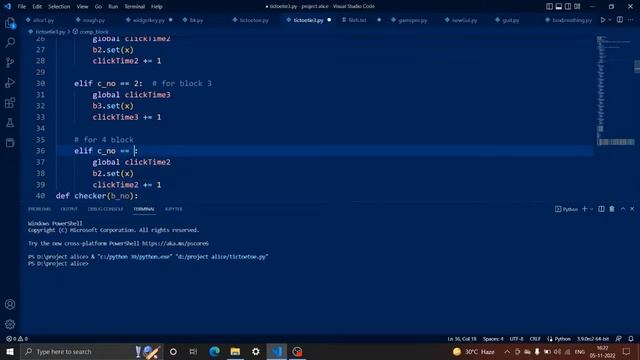
Task: Open the Explorer view in activity bar
Action: (10, 23)
